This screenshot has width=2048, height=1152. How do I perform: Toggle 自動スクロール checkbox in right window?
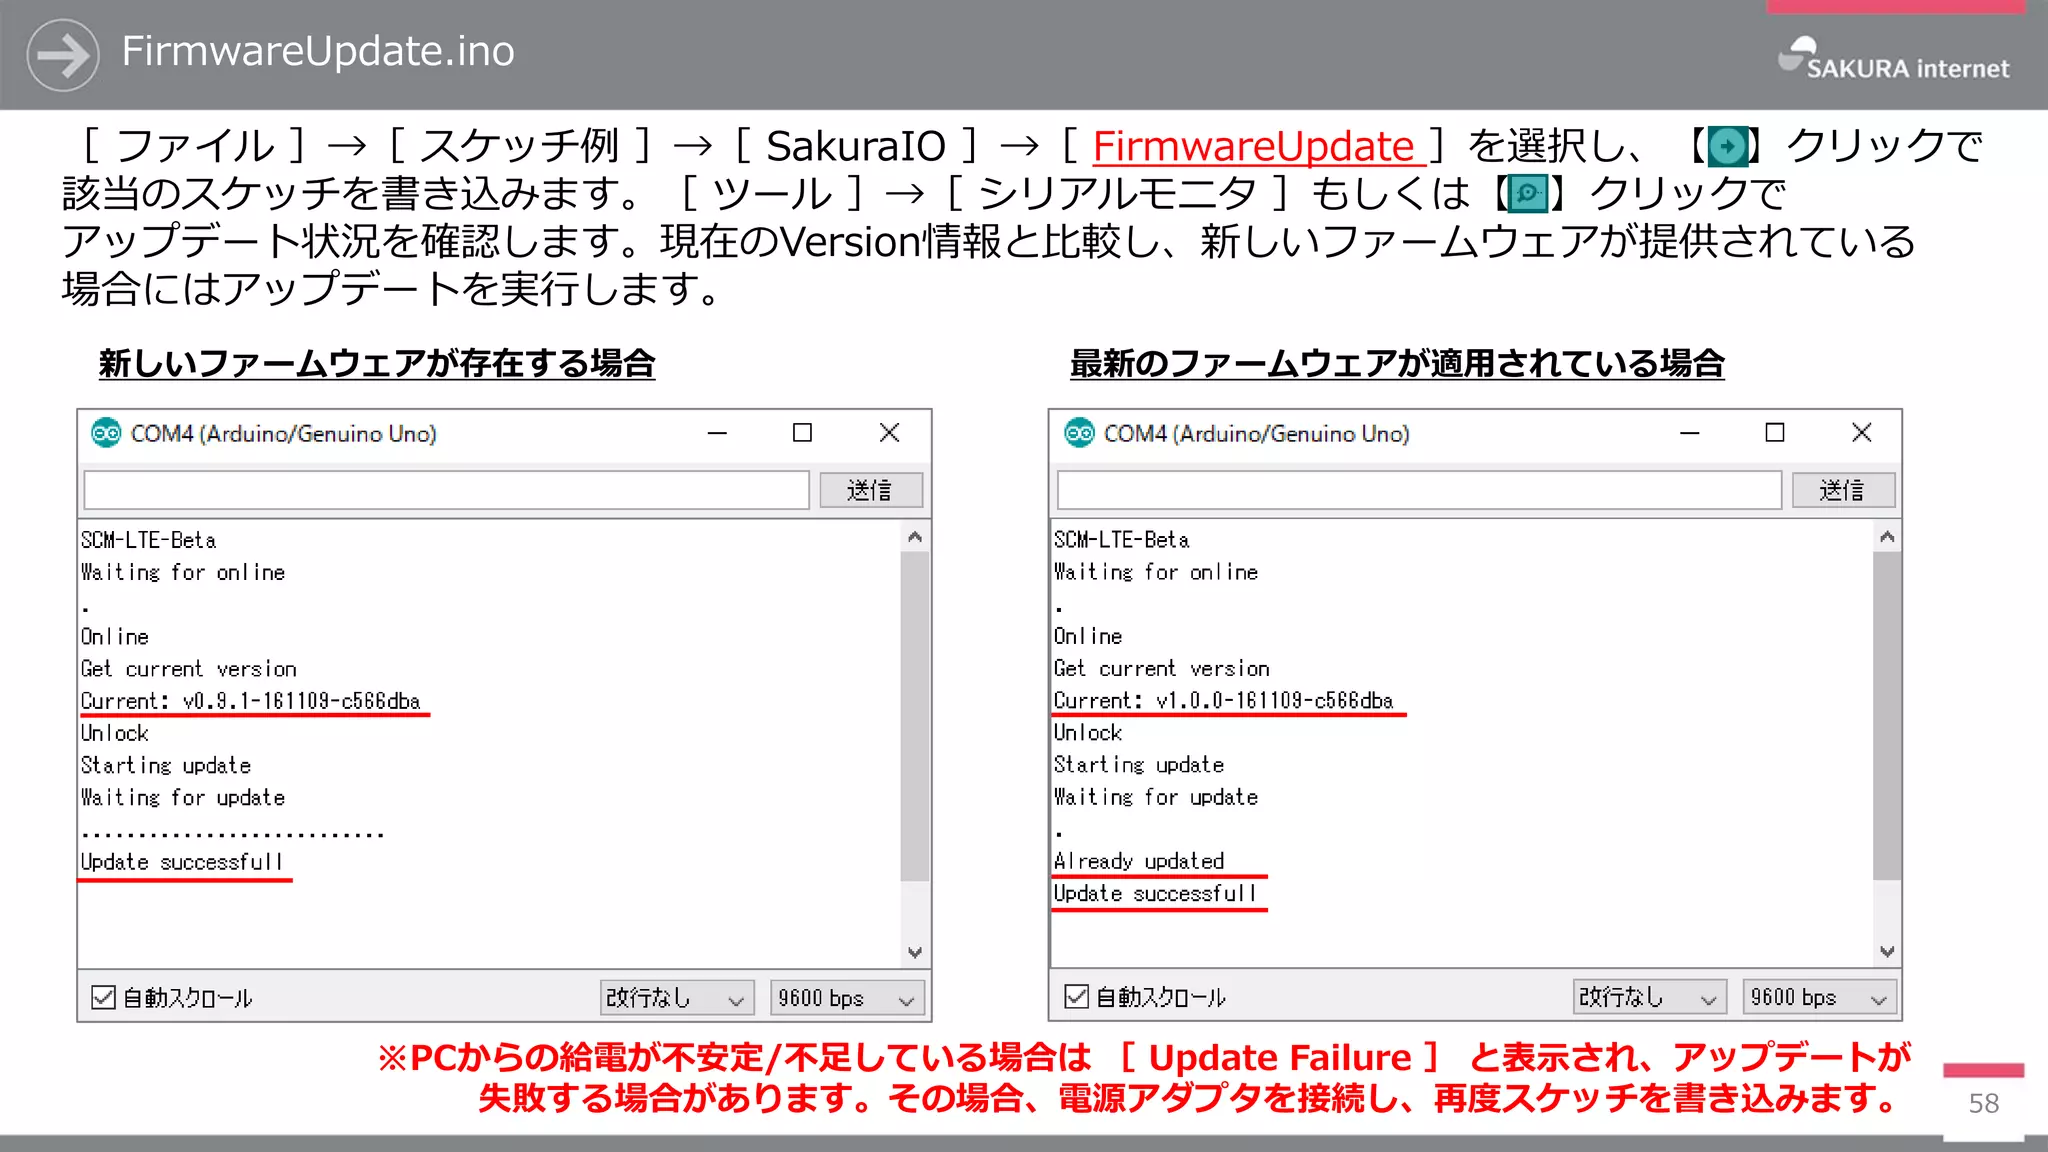click(x=1076, y=996)
